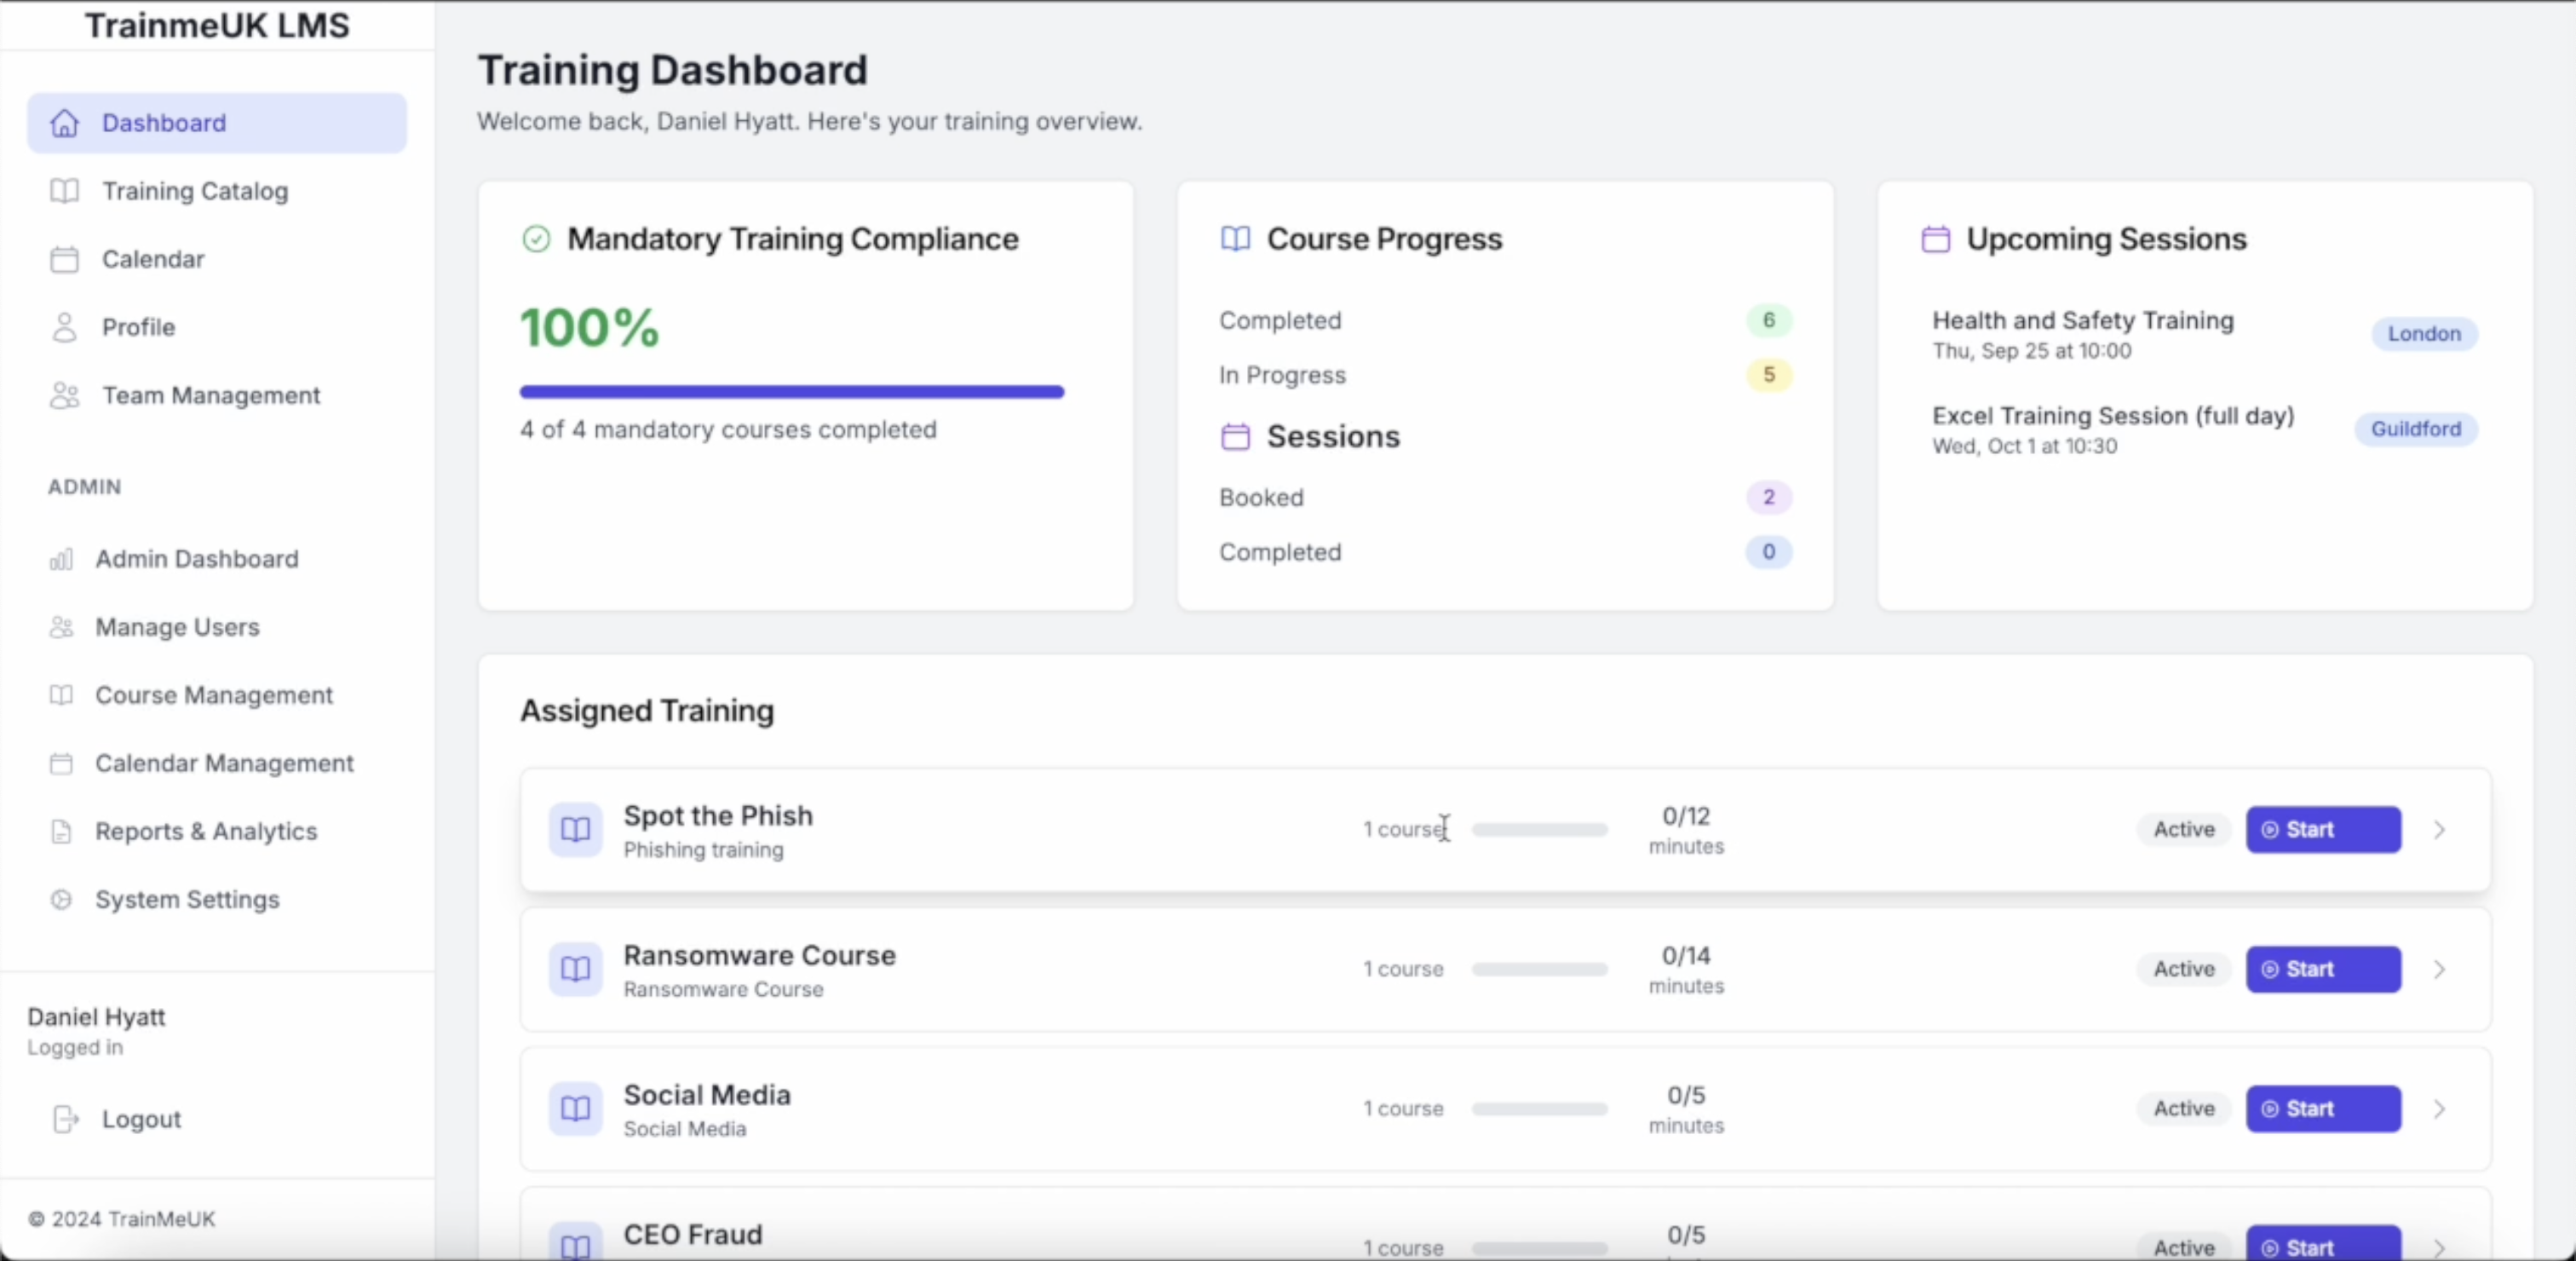
Task: Click the Course Management book icon
Action: [x=61, y=695]
